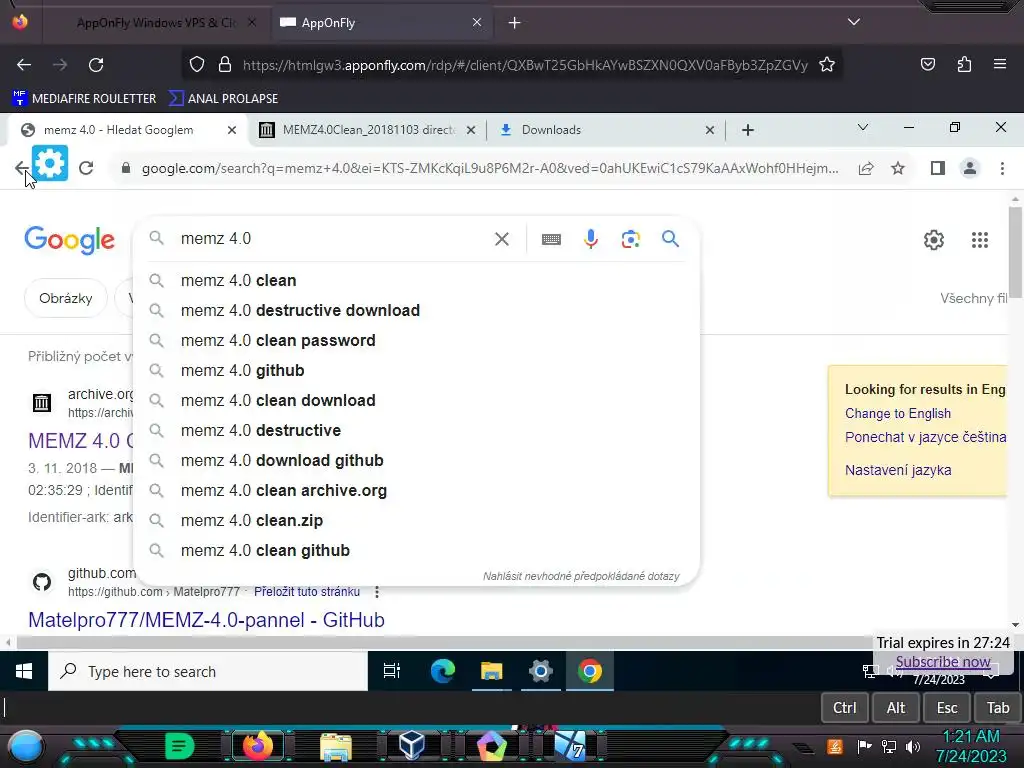Report inappropriate predictions link
This screenshot has height=768, width=1024.
581,576
